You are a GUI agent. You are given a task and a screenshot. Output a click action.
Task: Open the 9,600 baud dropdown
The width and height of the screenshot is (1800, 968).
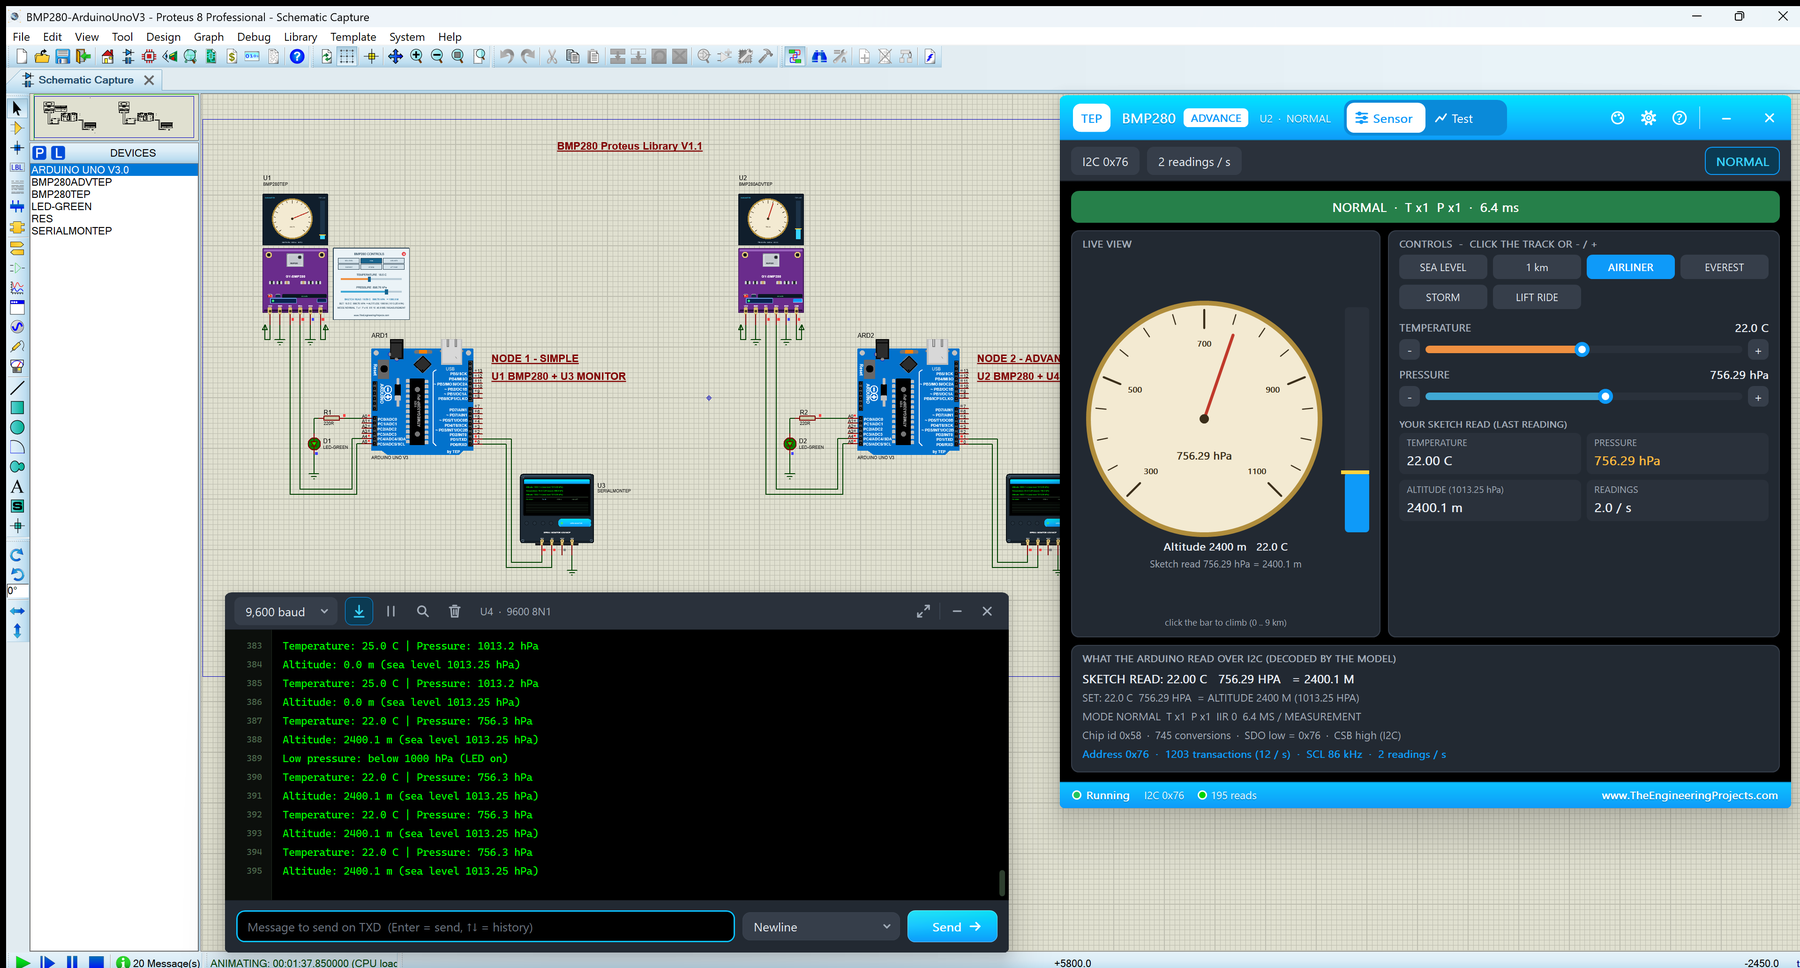pos(287,611)
